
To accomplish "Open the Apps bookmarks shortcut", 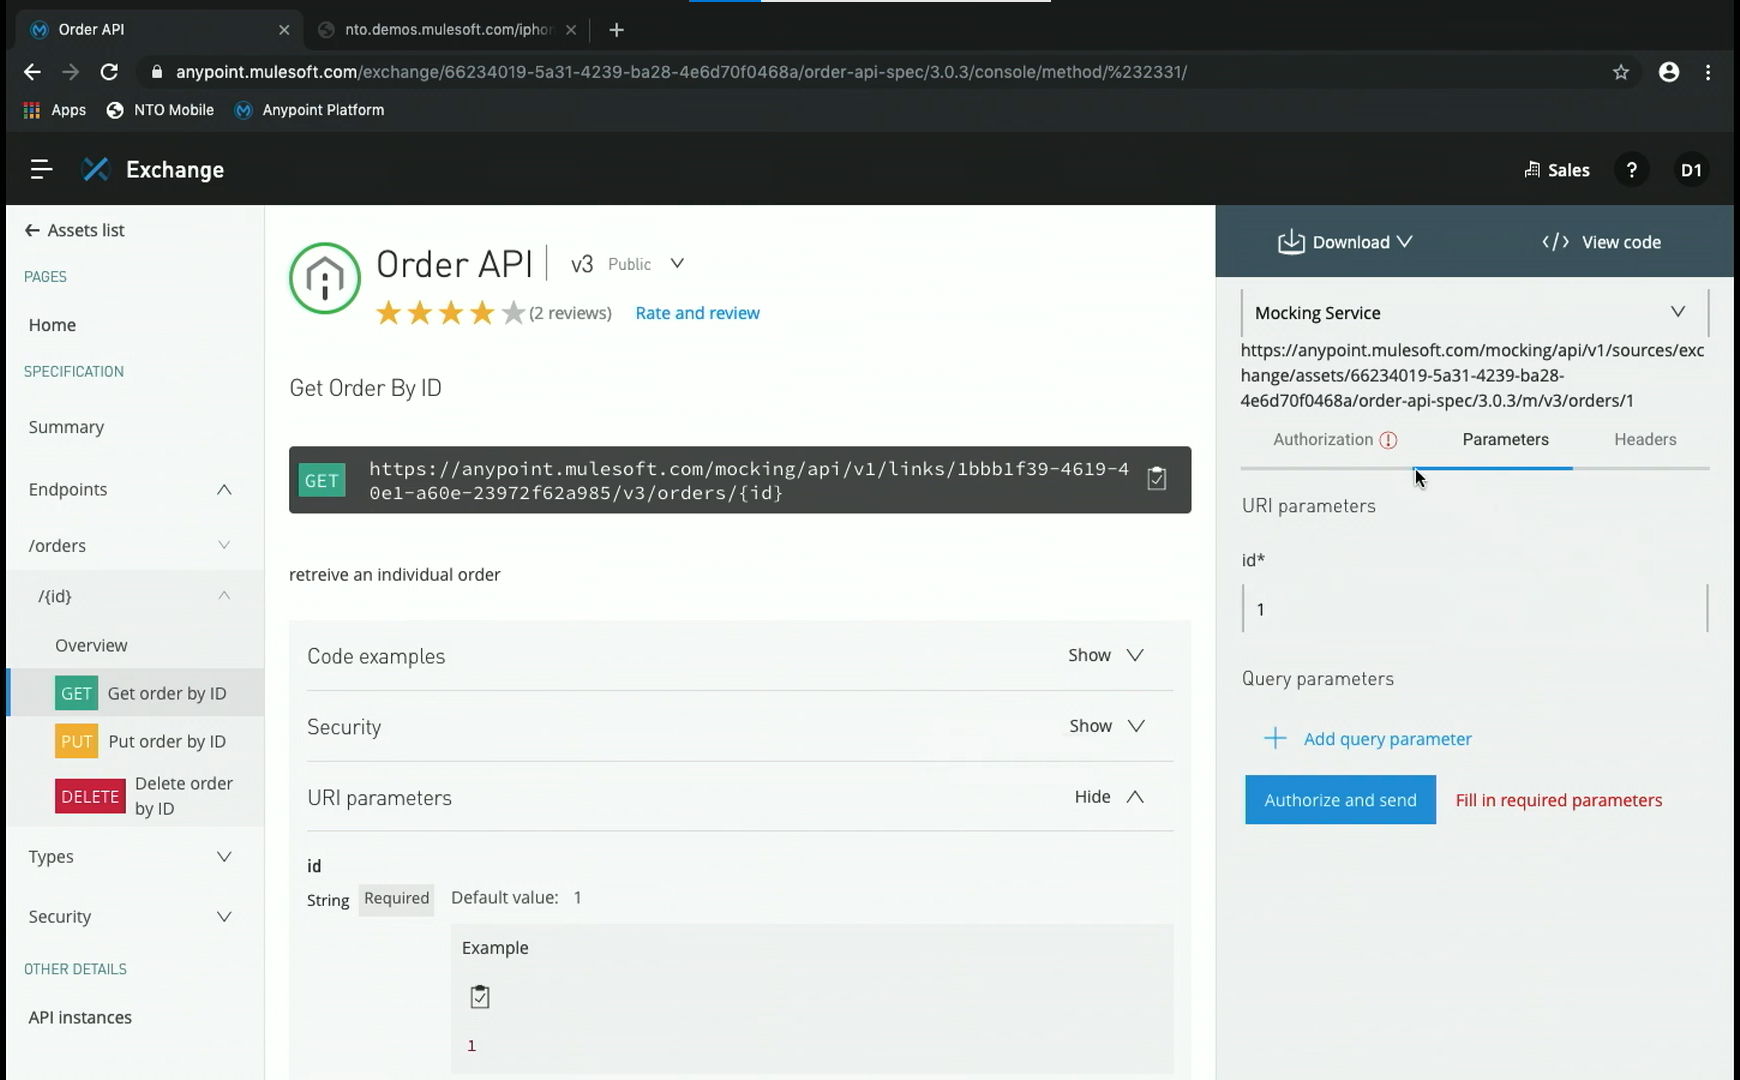I will (x=55, y=110).
